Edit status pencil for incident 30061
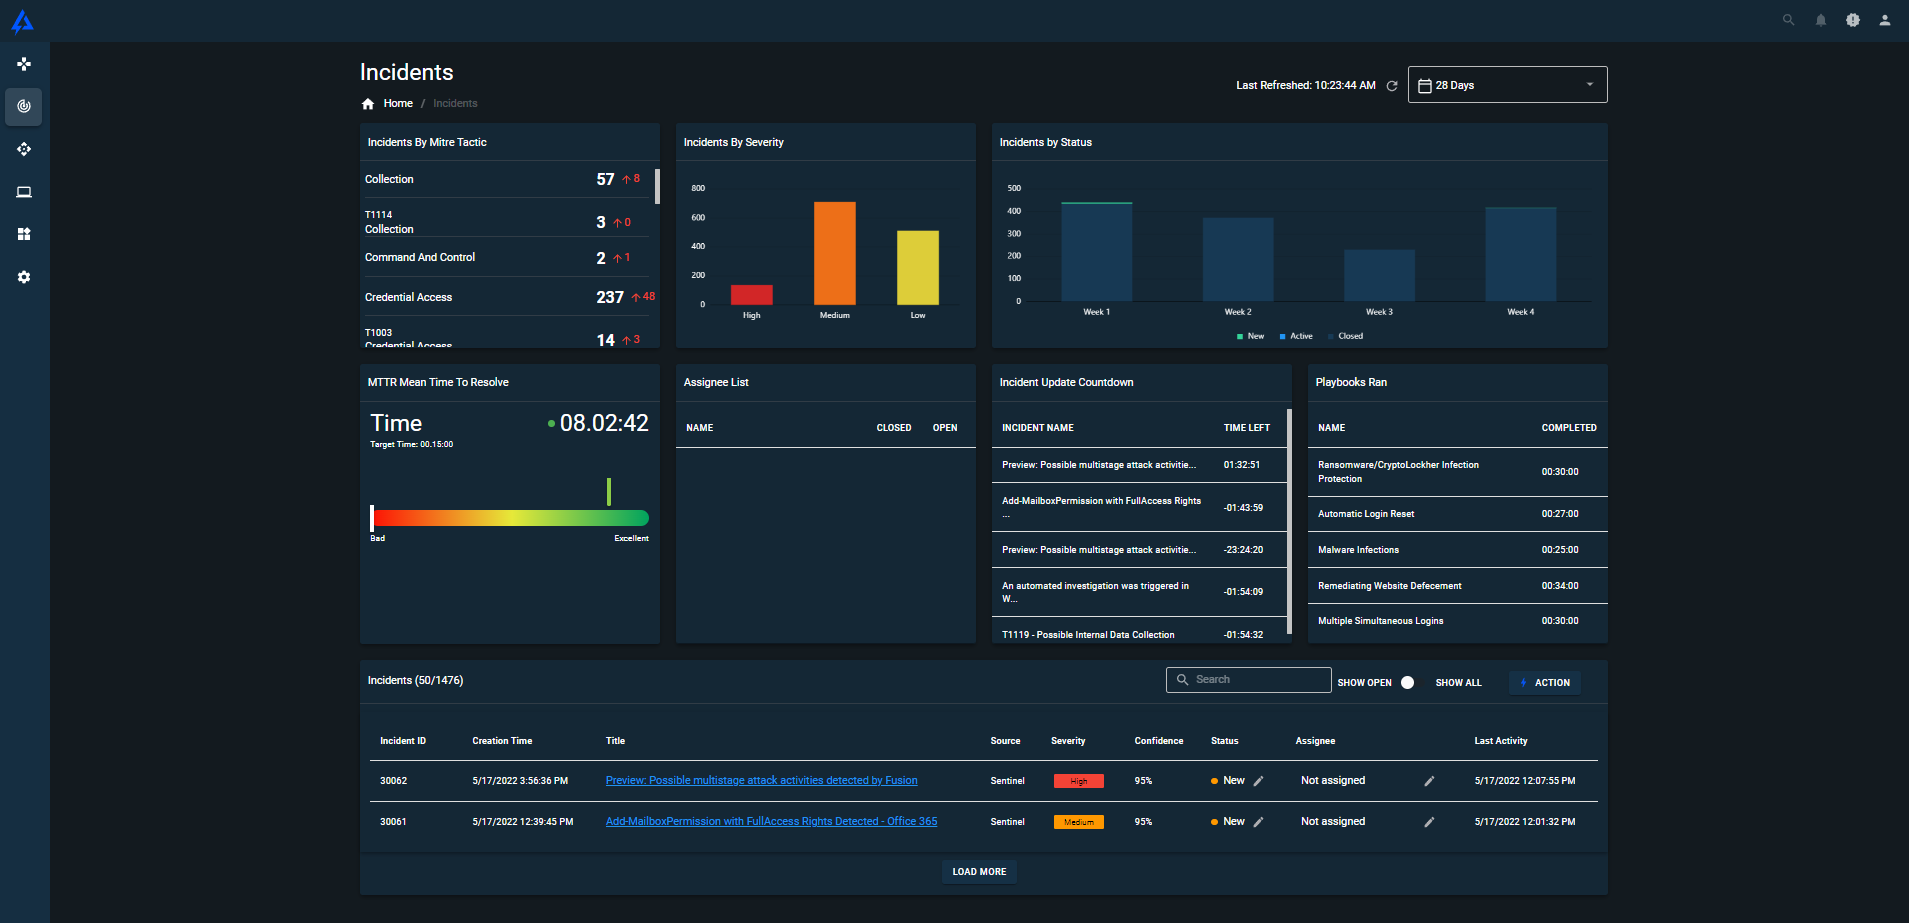The width and height of the screenshot is (1909, 923). point(1258,822)
